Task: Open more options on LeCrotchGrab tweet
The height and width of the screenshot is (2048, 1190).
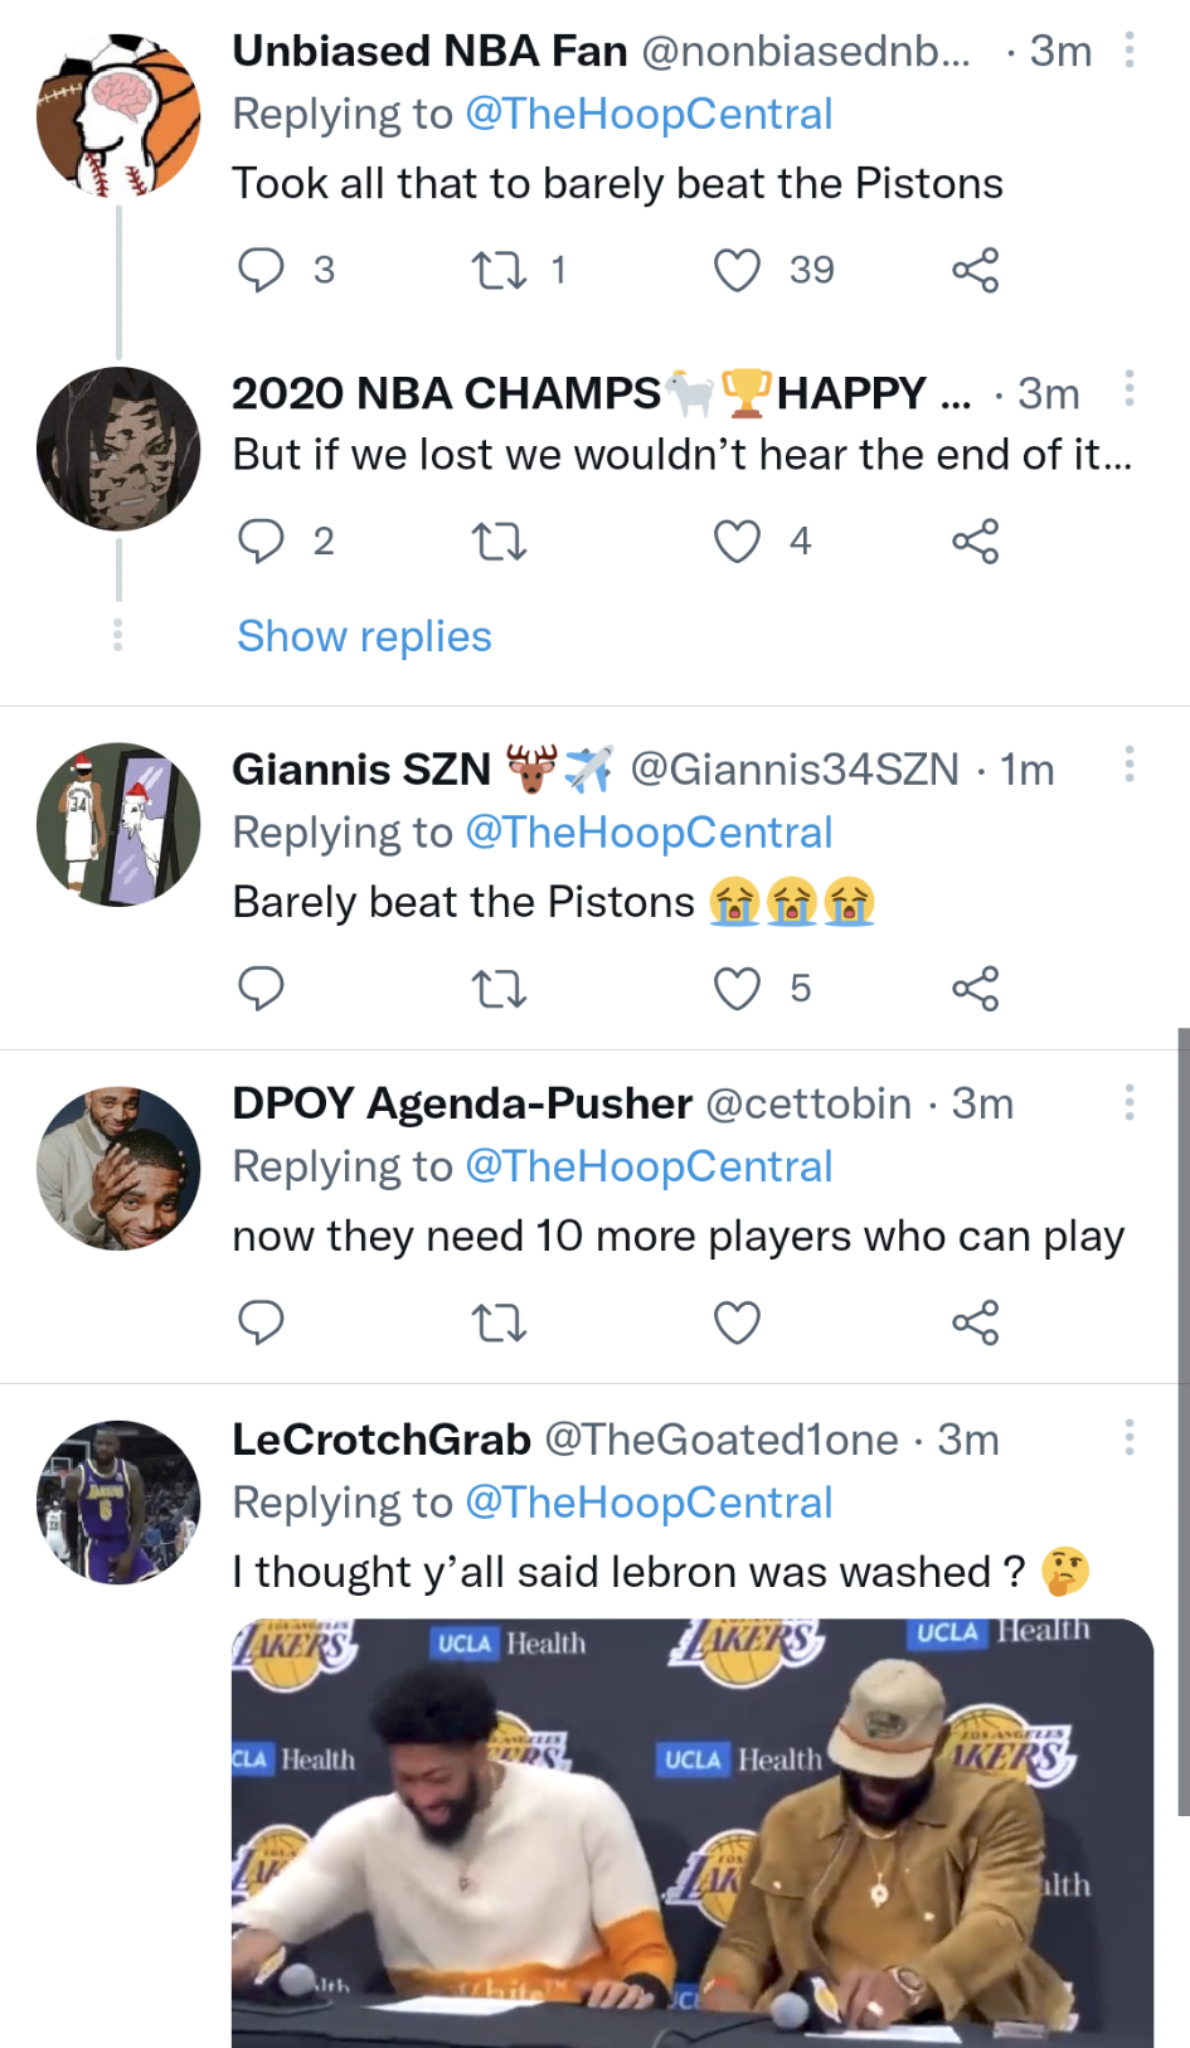Action: coord(1129,1437)
